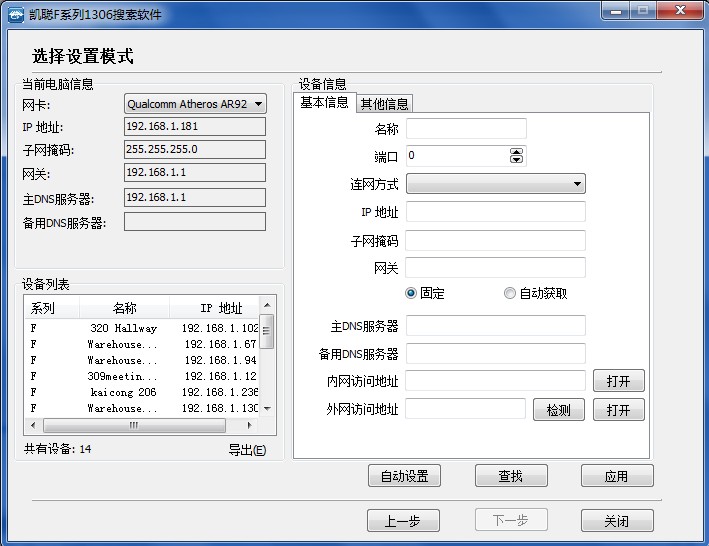
Task: Click 导出(E) export link
Action: (x=247, y=450)
